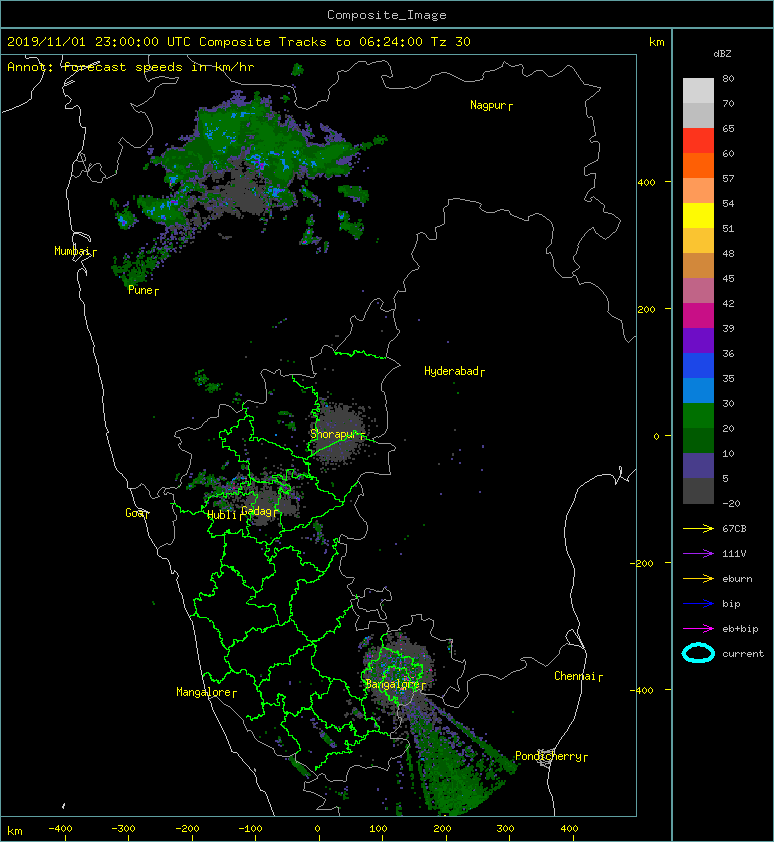Click the magenta eb+bip arrow legend icon
The image size is (774, 842).
coord(698,628)
